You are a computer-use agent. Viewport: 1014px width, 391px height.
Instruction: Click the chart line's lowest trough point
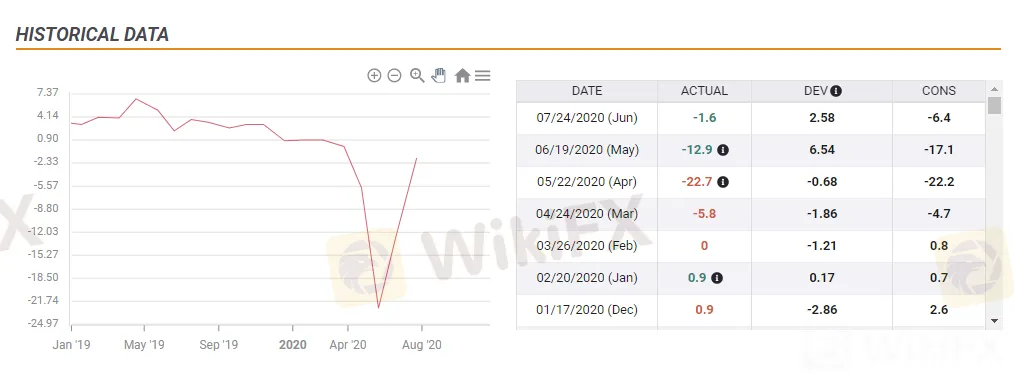tap(378, 307)
